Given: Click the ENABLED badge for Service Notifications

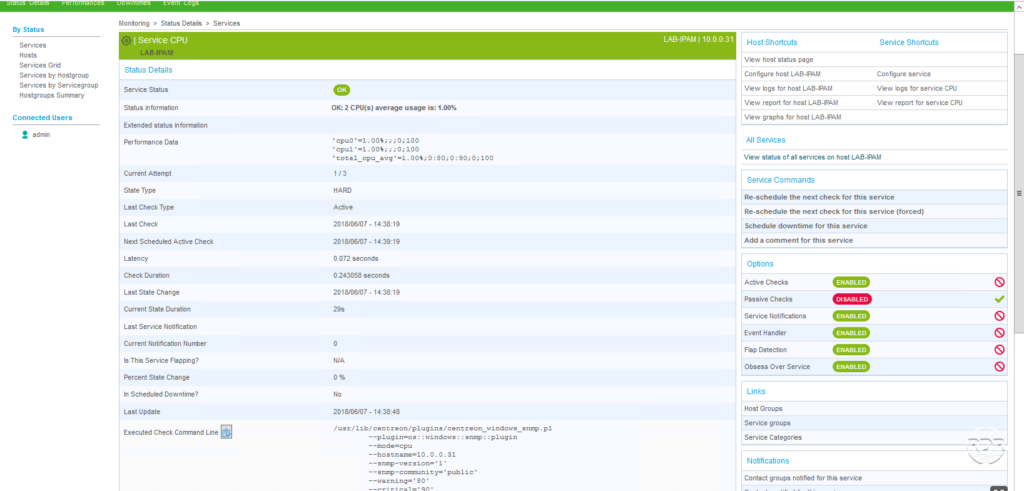Looking at the screenshot, I should [851, 316].
